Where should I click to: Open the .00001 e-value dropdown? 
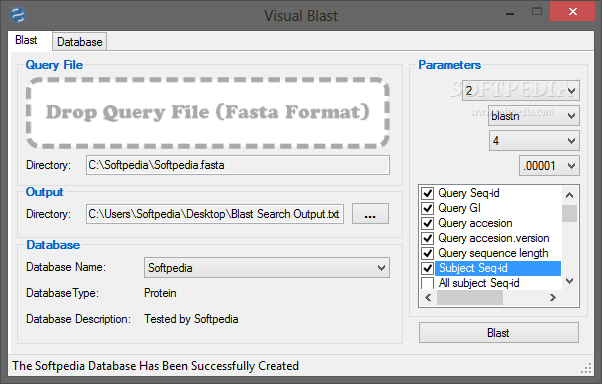(x=549, y=166)
